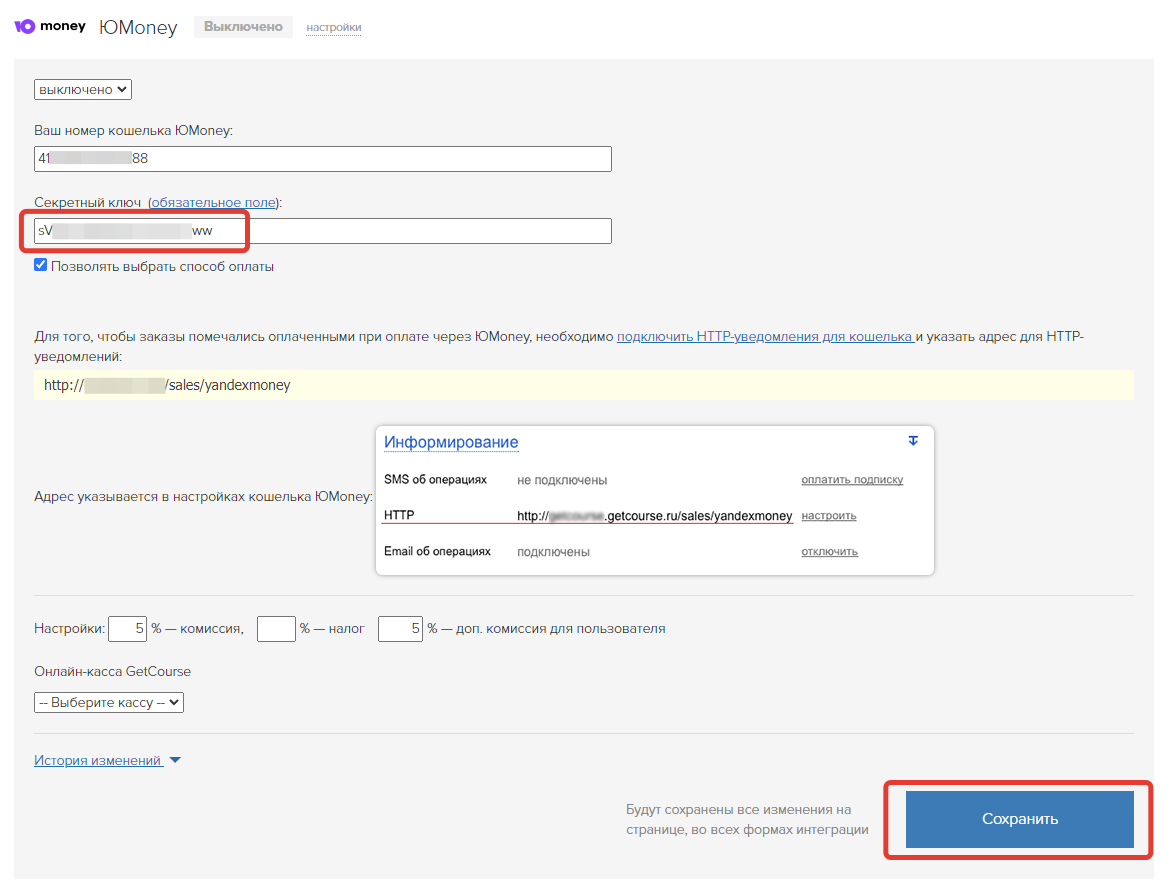The height and width of the screenshot is (891, 1169).
Task: Edit the additional user commission field
Action: pyautogui.click(x=400, y=629)
